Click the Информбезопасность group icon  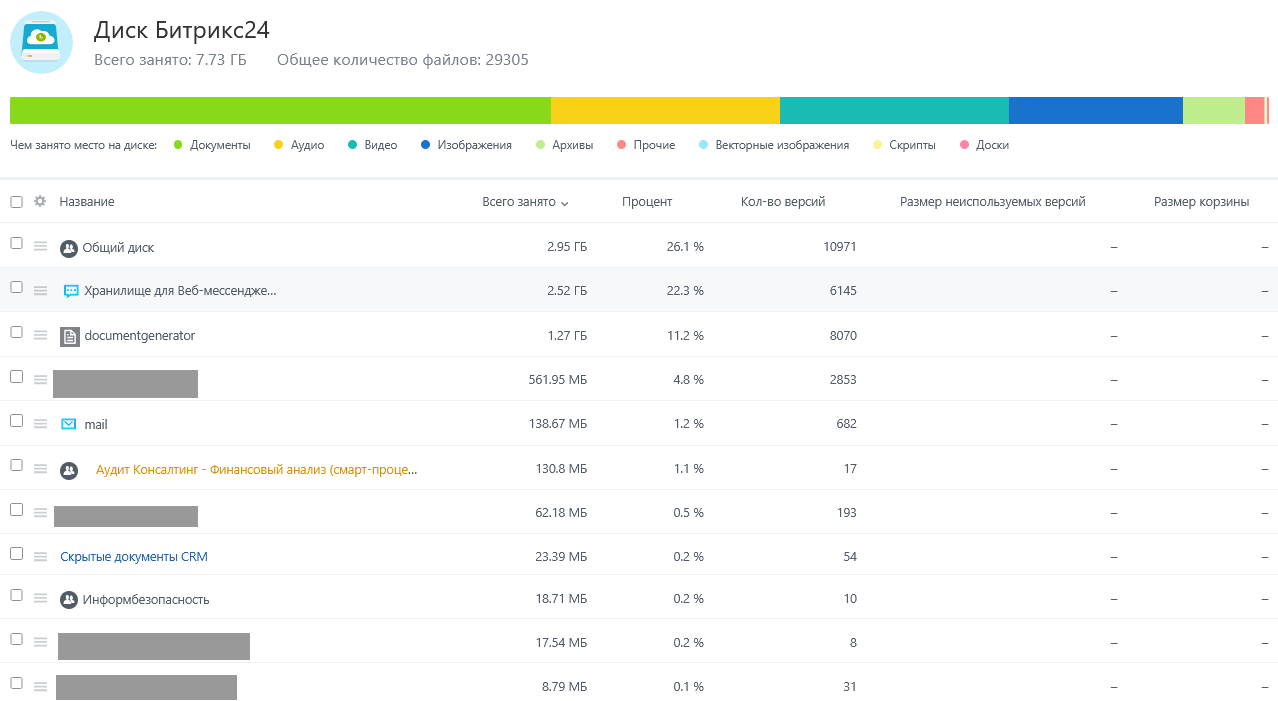[x=69, y=600]
